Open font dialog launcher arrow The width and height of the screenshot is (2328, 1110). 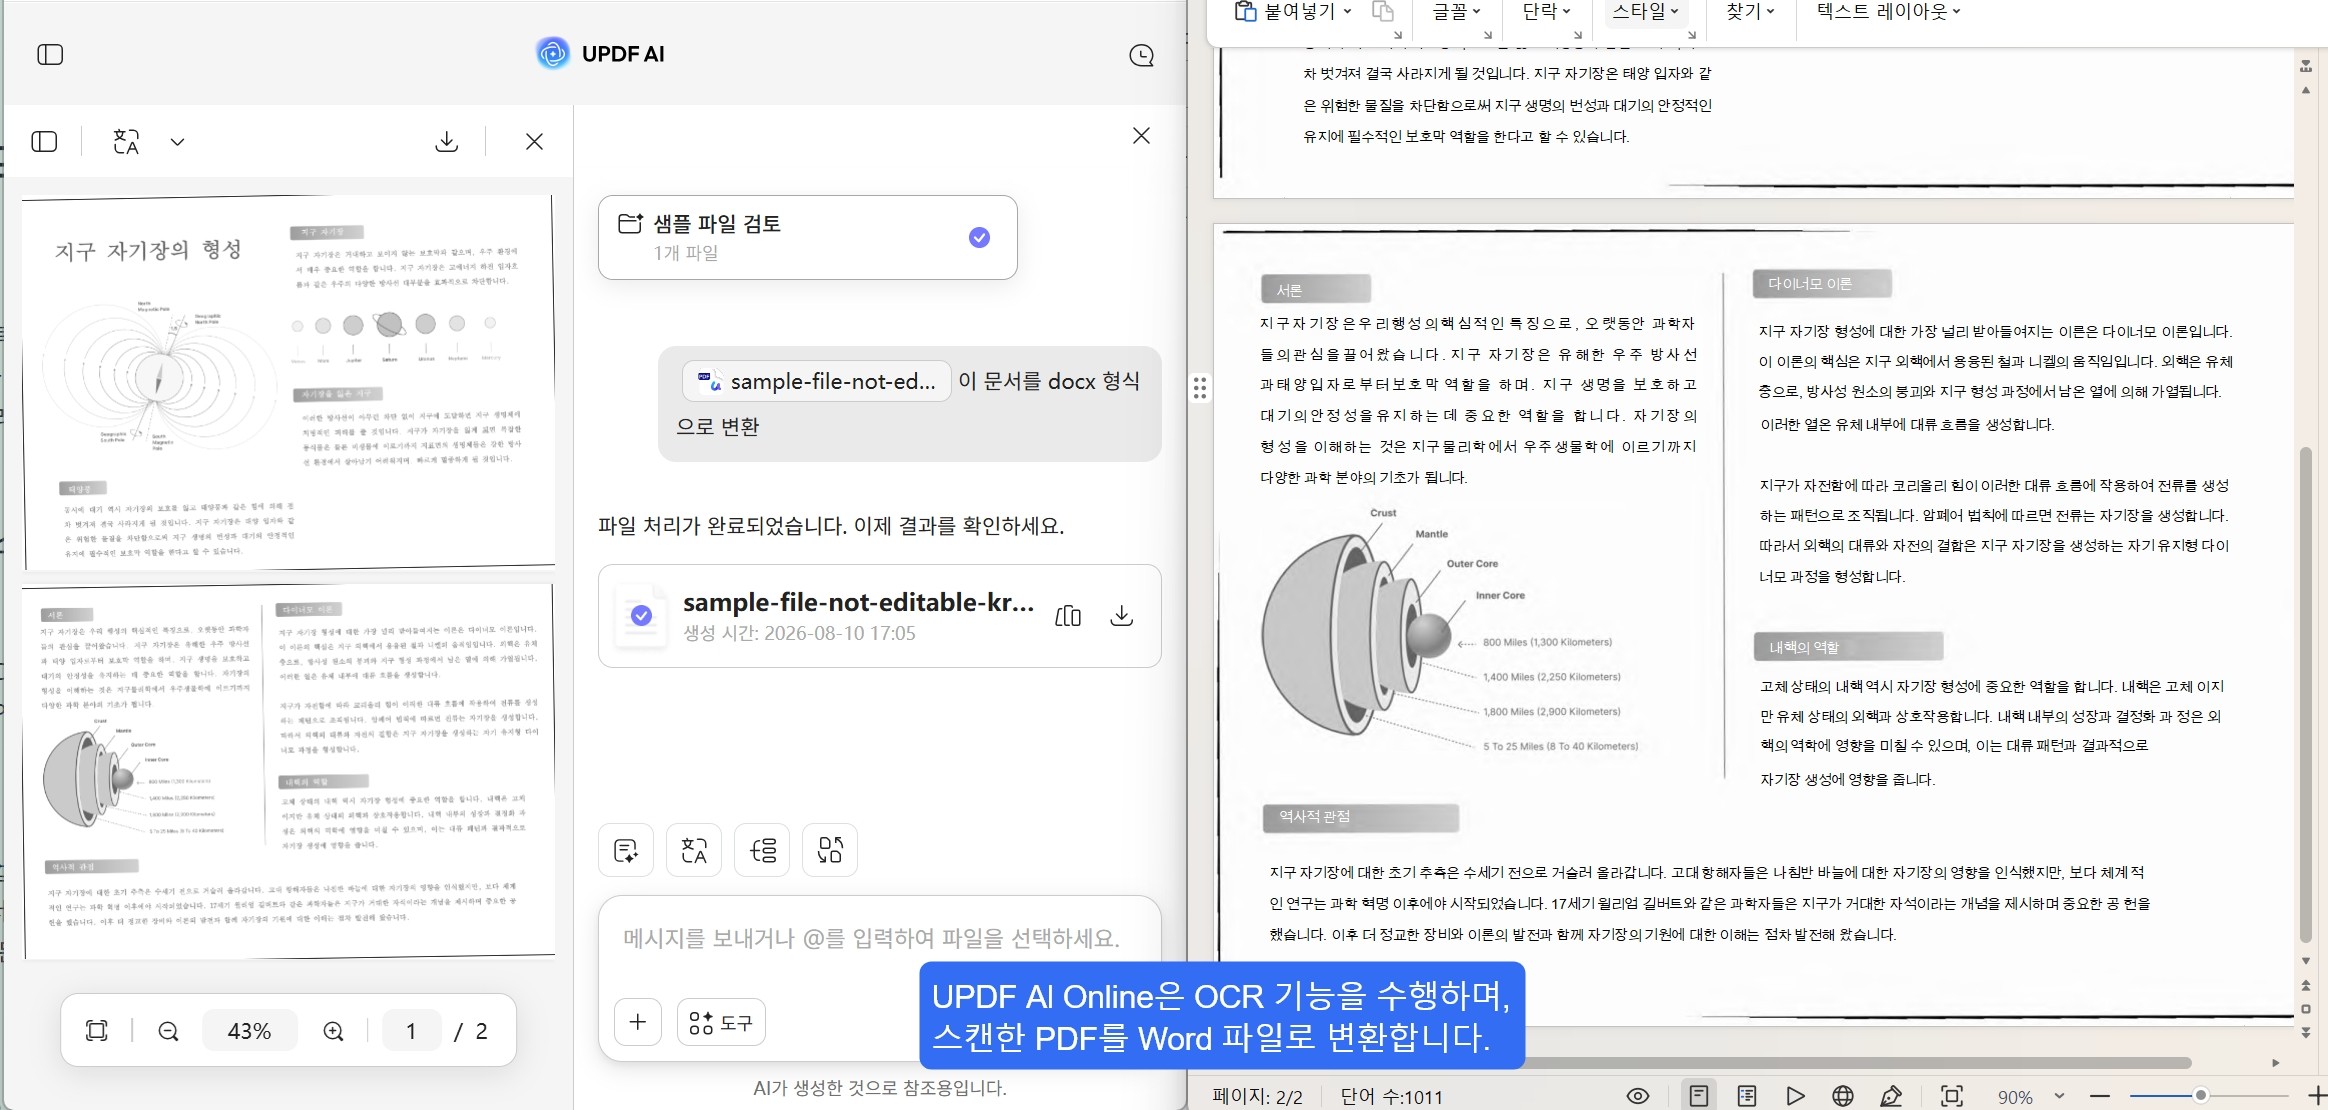1488,35
